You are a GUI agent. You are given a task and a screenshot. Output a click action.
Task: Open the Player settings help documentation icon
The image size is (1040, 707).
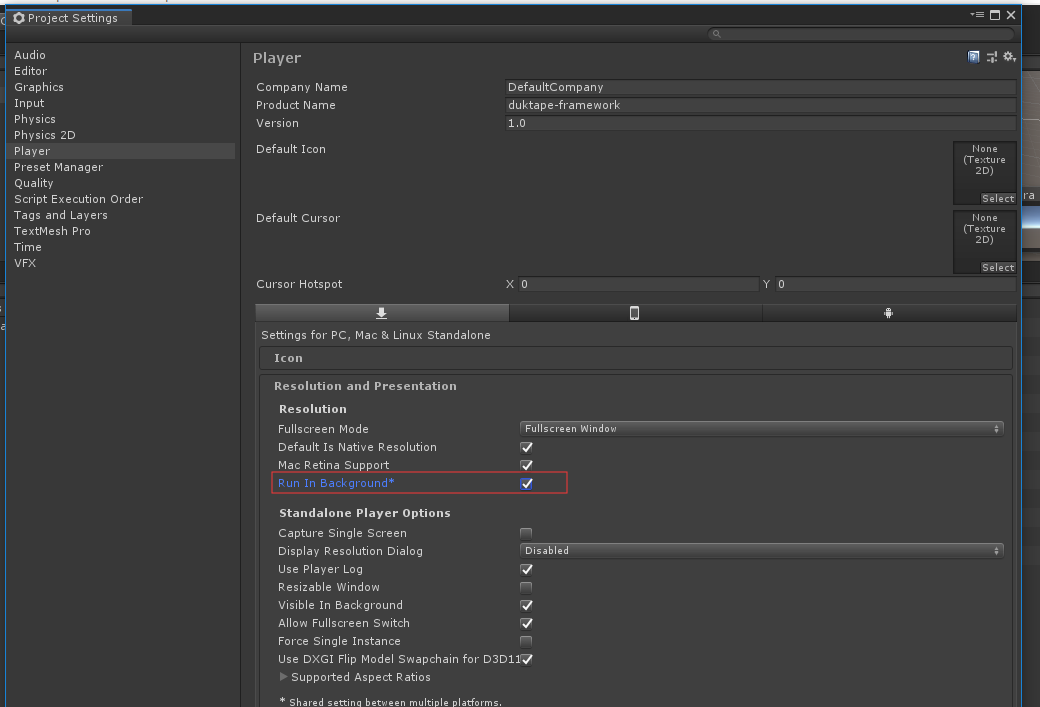(x=973, y=57)
